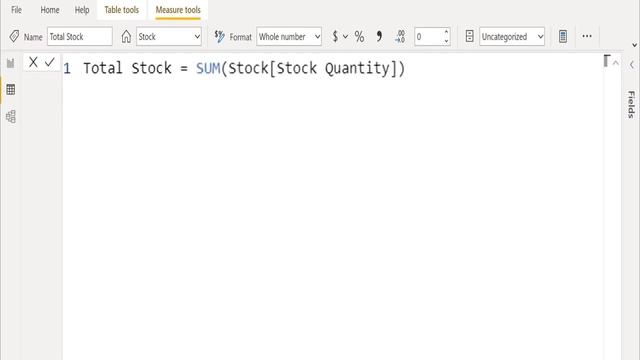Click the Total Stock text in formula
The image size is (640, 360).
pyautogui.click(x=127, y=68)
